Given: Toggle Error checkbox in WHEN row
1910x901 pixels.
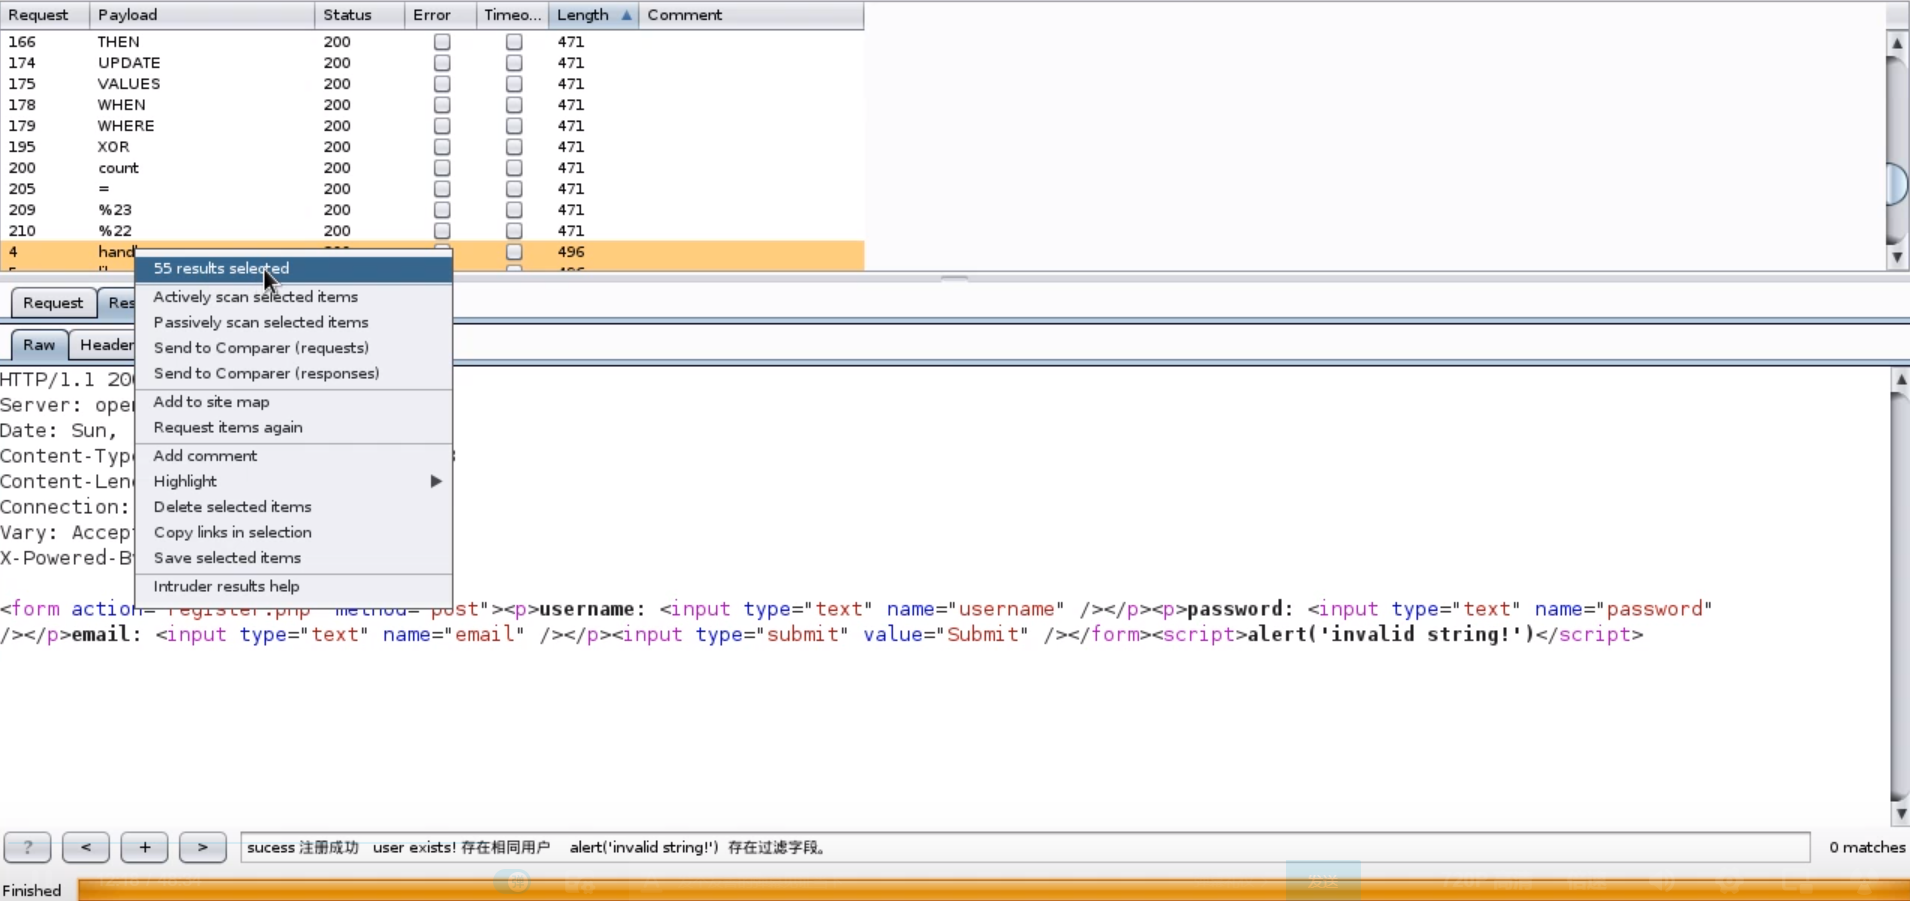Looking at the screenshot, I should tap(442, 105).
